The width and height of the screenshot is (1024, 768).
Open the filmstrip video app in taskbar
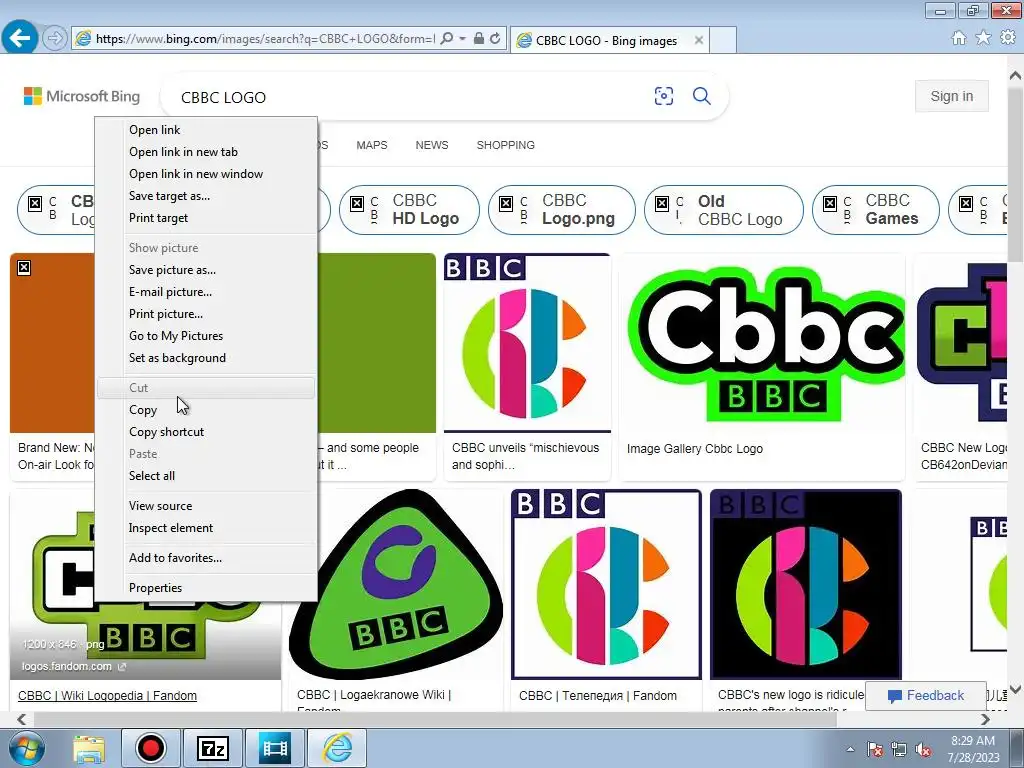275,748
